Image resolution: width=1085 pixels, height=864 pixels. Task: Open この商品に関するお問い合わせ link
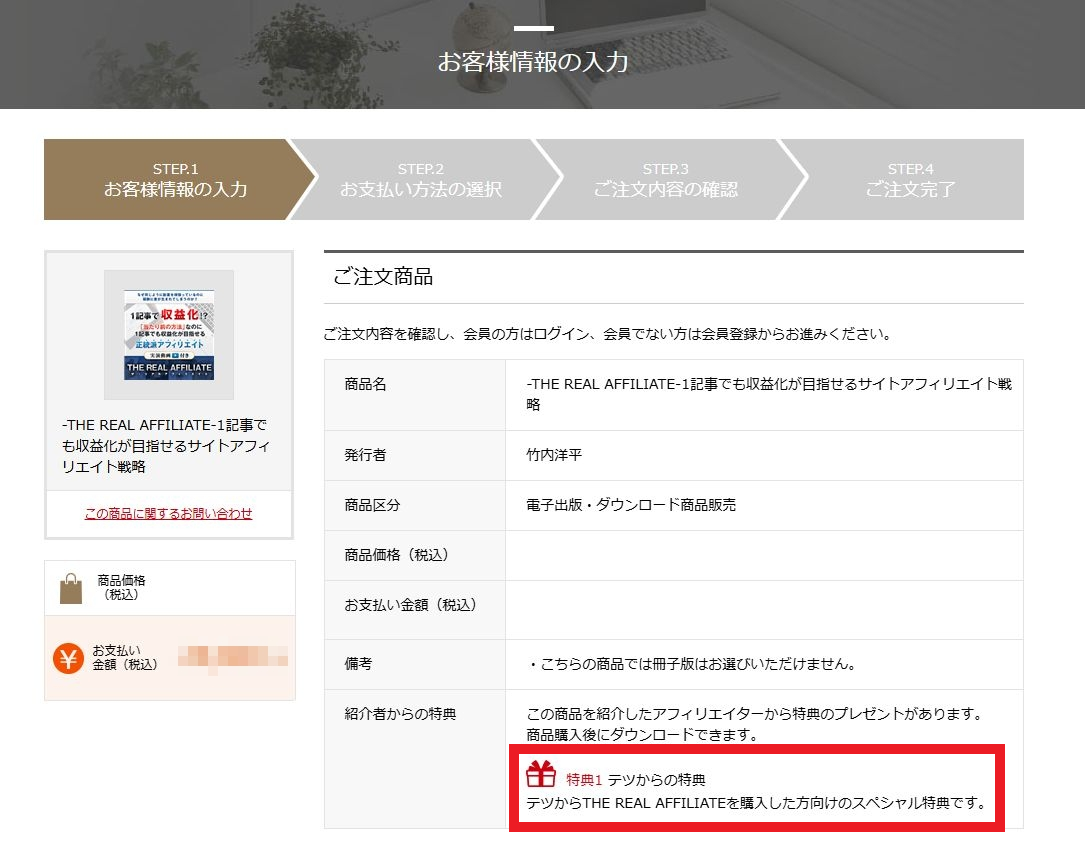click(x=168, y=514)
